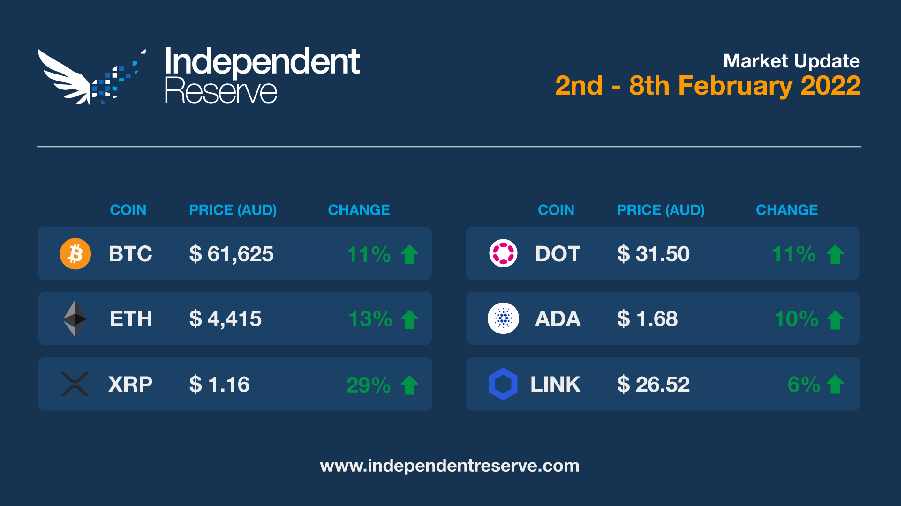Click the Cardano ADA icon
901x506 pixels.
pyautogui.click(x=503, y=318)
